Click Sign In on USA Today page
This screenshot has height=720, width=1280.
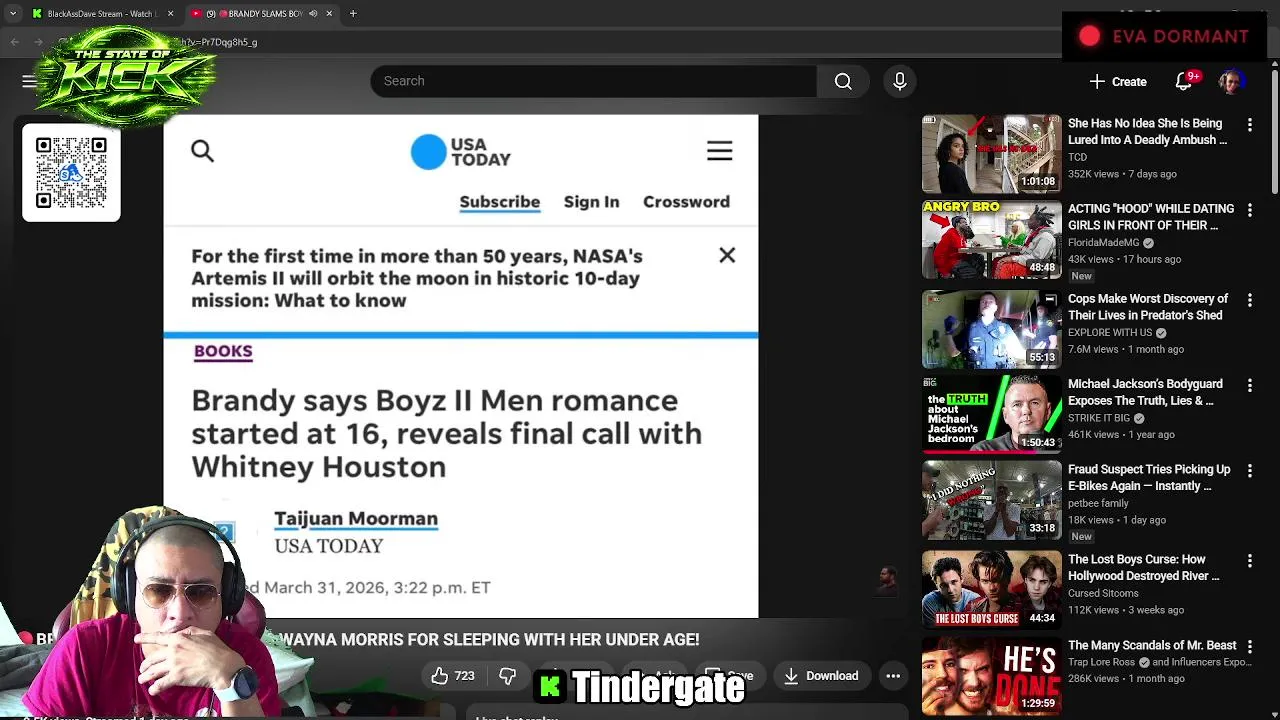(x=592, y=202)
